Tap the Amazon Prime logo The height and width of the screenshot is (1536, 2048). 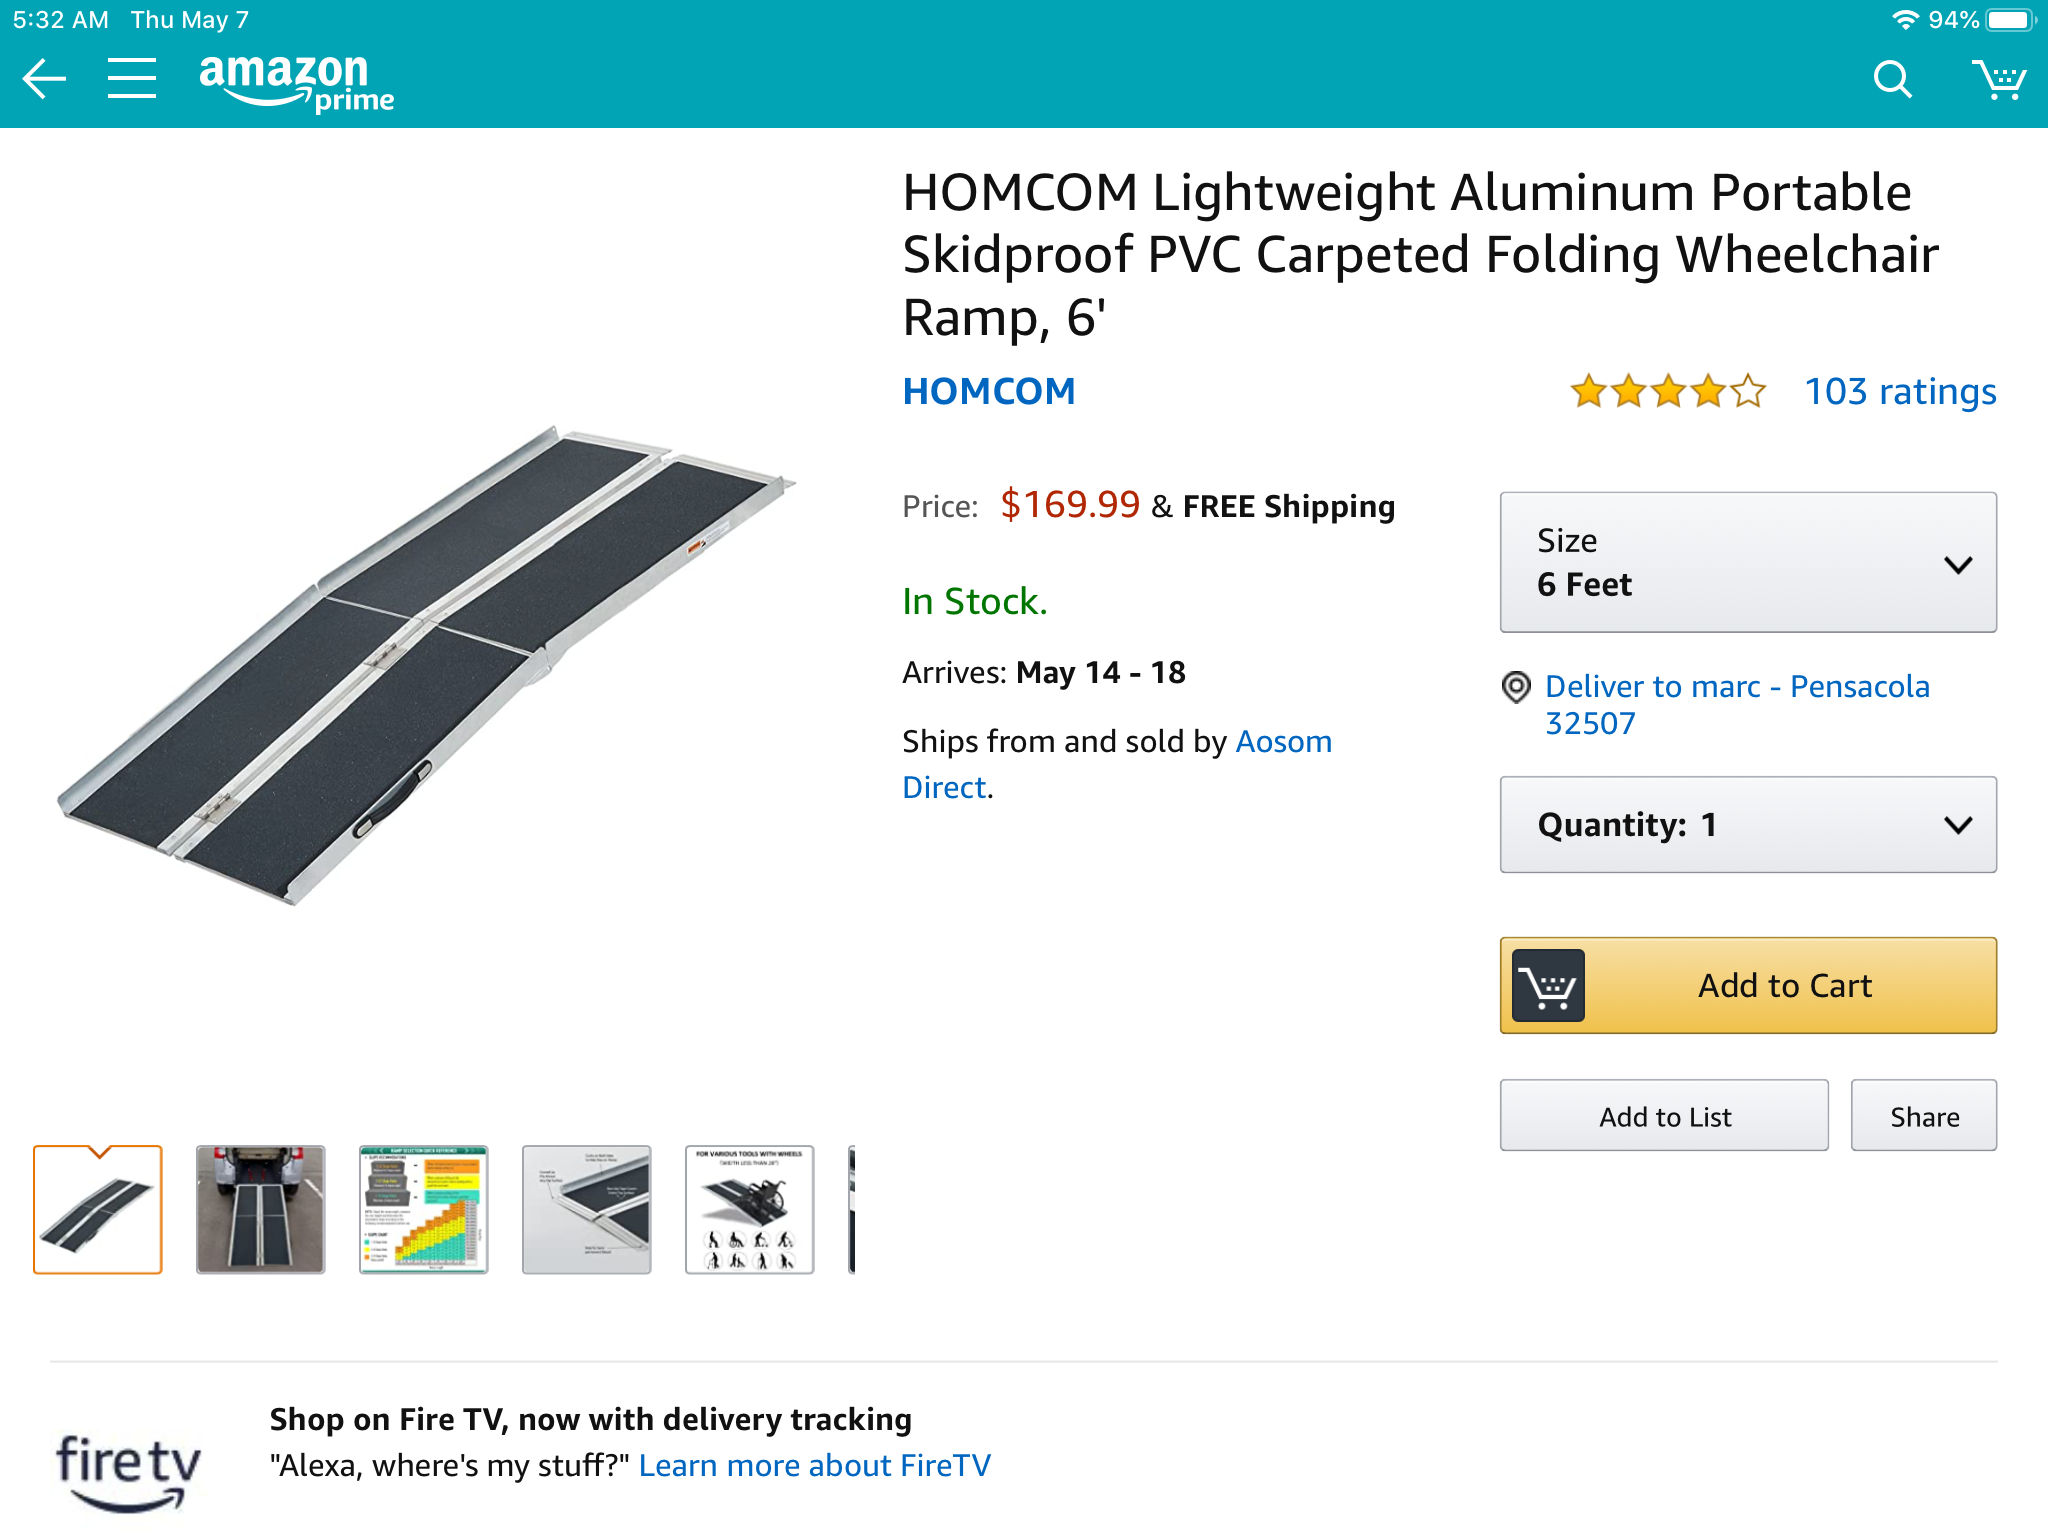(x=296, y=83)
